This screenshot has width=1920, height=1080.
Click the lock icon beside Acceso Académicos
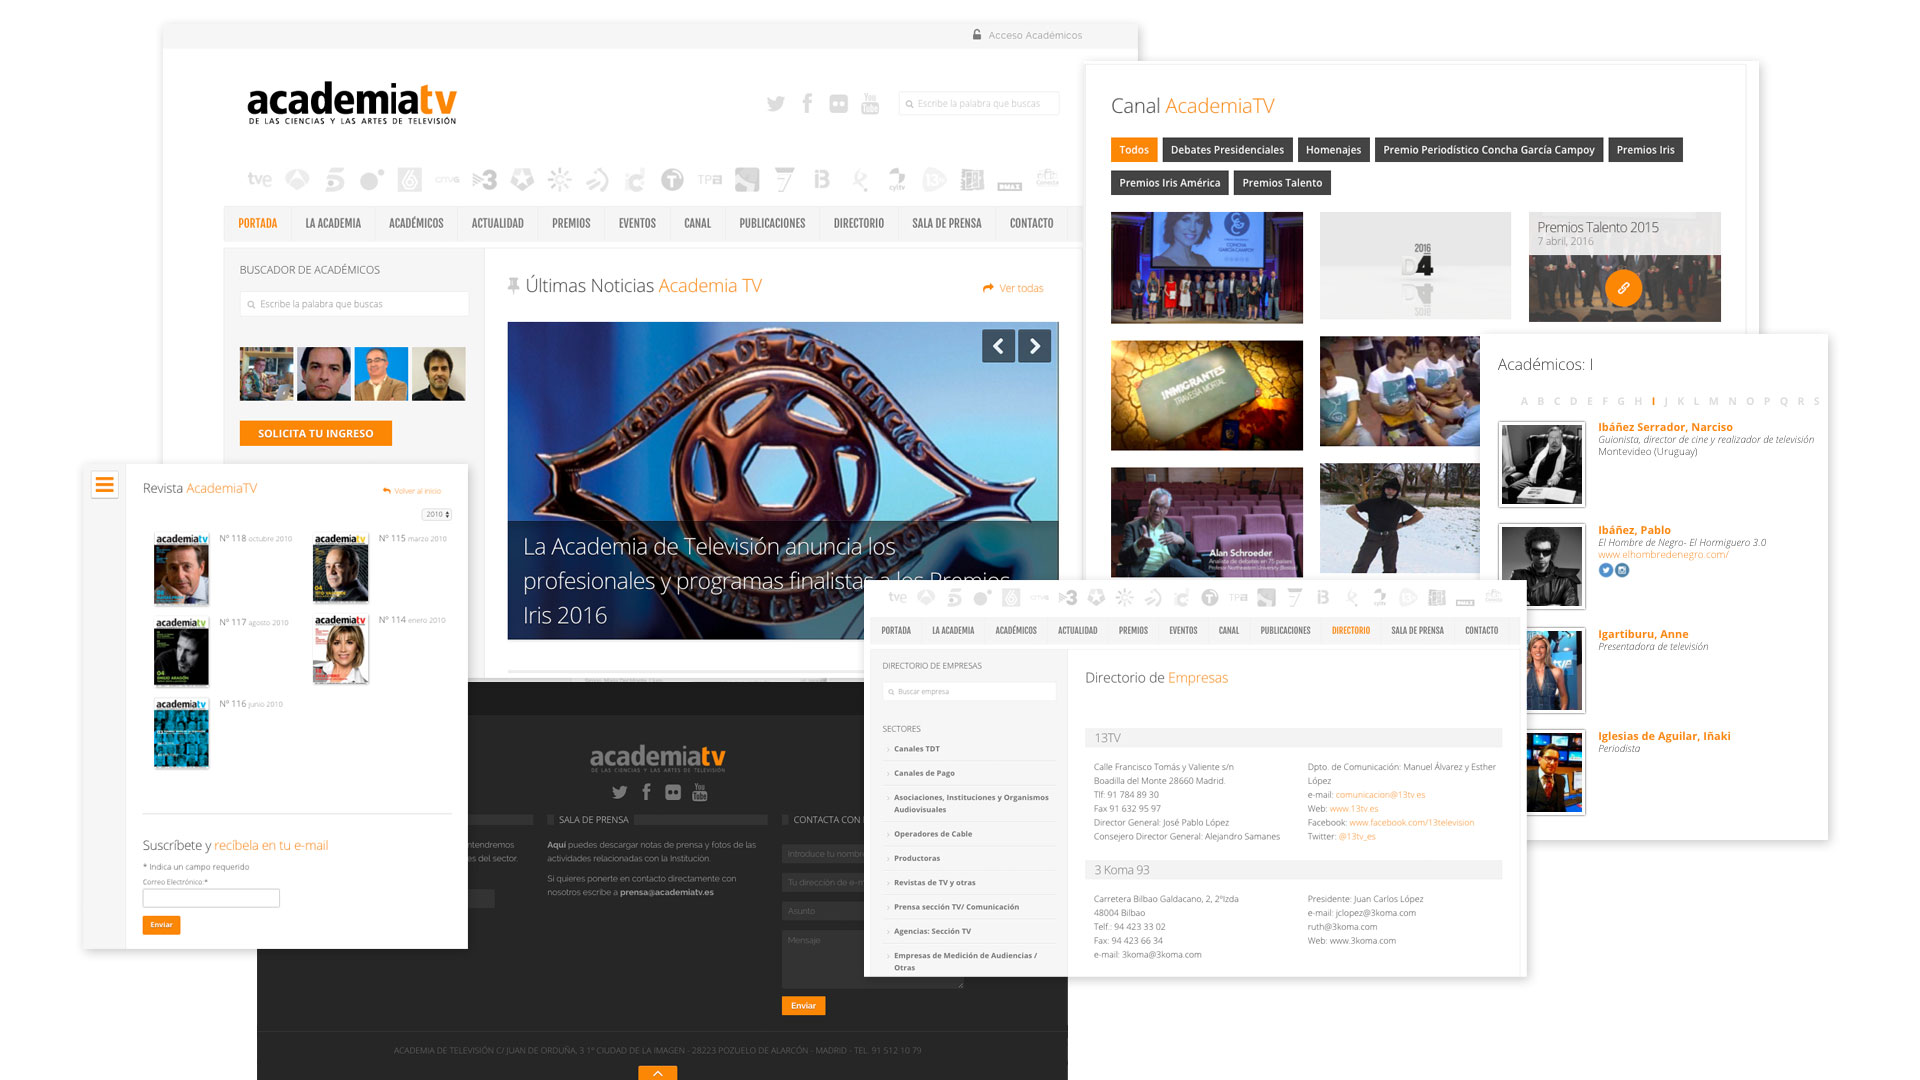pos(977,35)
